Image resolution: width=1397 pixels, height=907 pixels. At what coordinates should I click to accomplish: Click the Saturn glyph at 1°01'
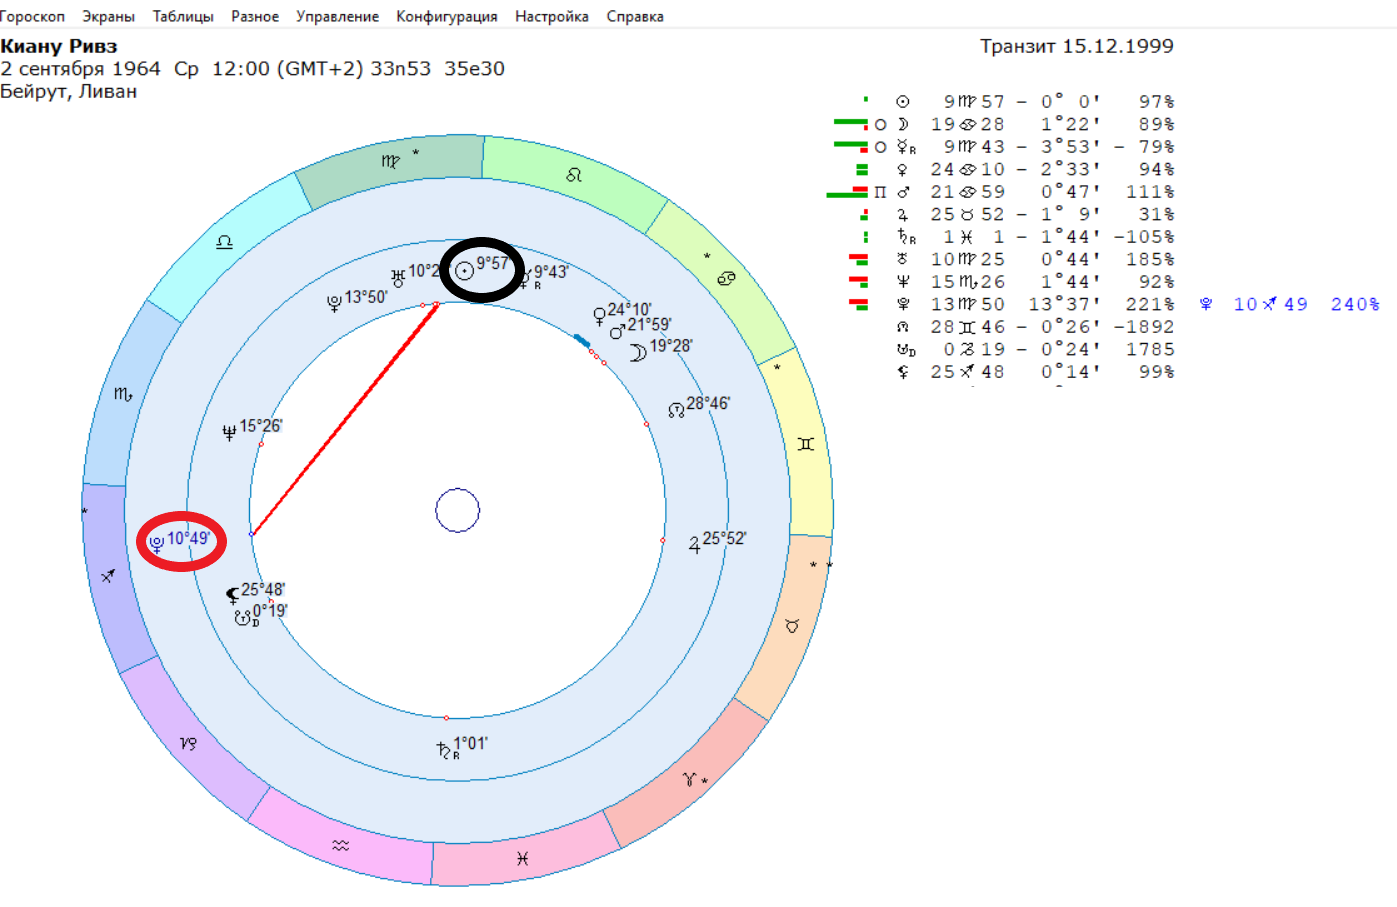pyautogui.click(x=445, y=750)
